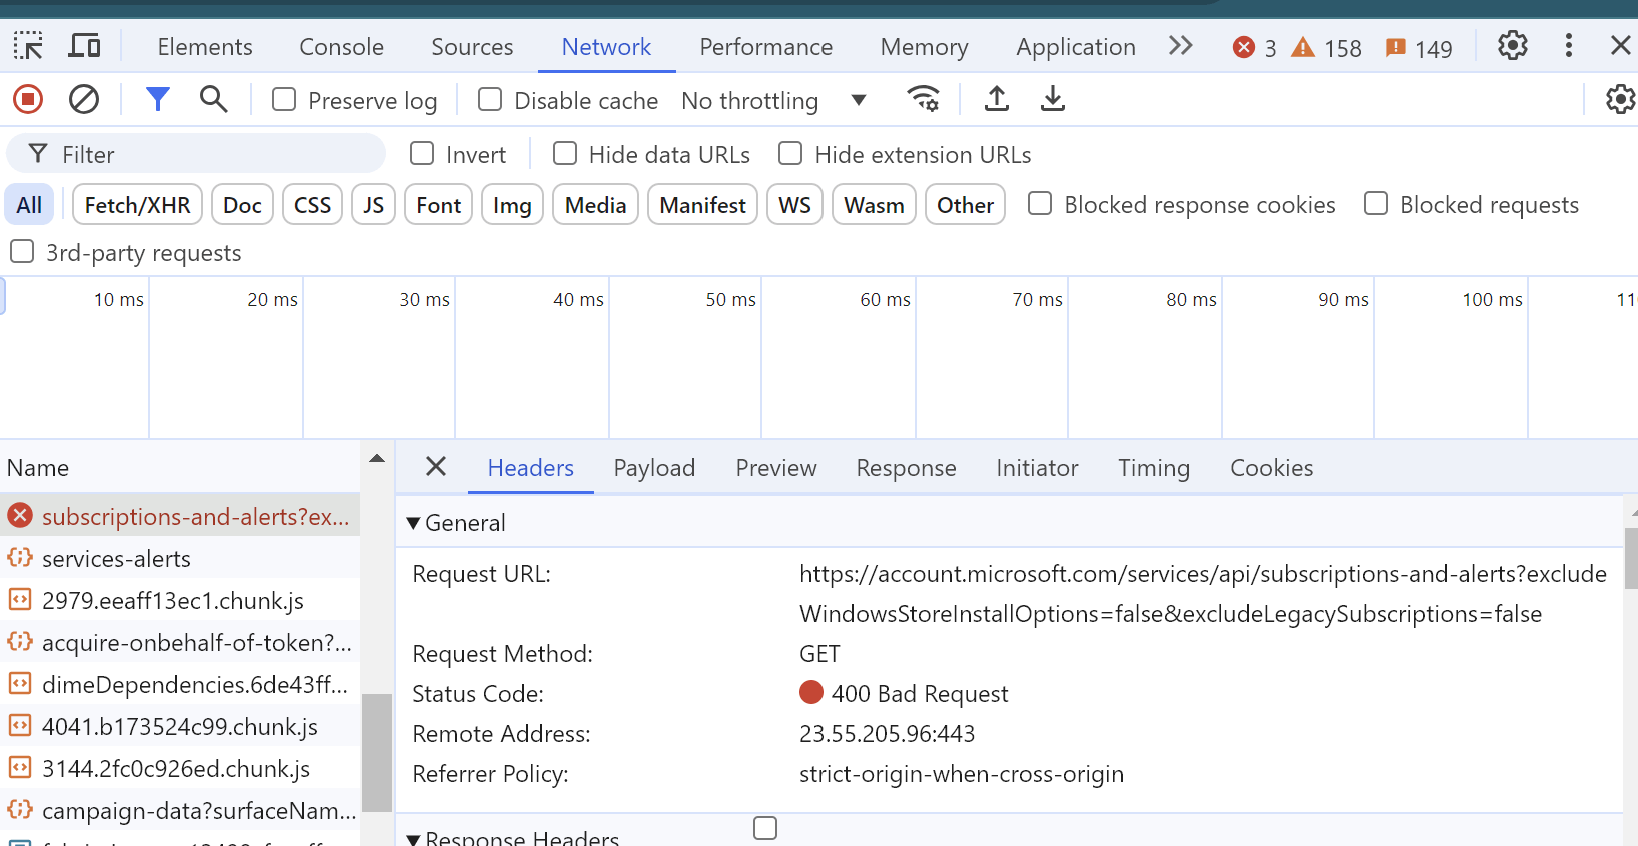Open network search with magnifier icon
Screen dimensions: 1638x846
point(213,99)
